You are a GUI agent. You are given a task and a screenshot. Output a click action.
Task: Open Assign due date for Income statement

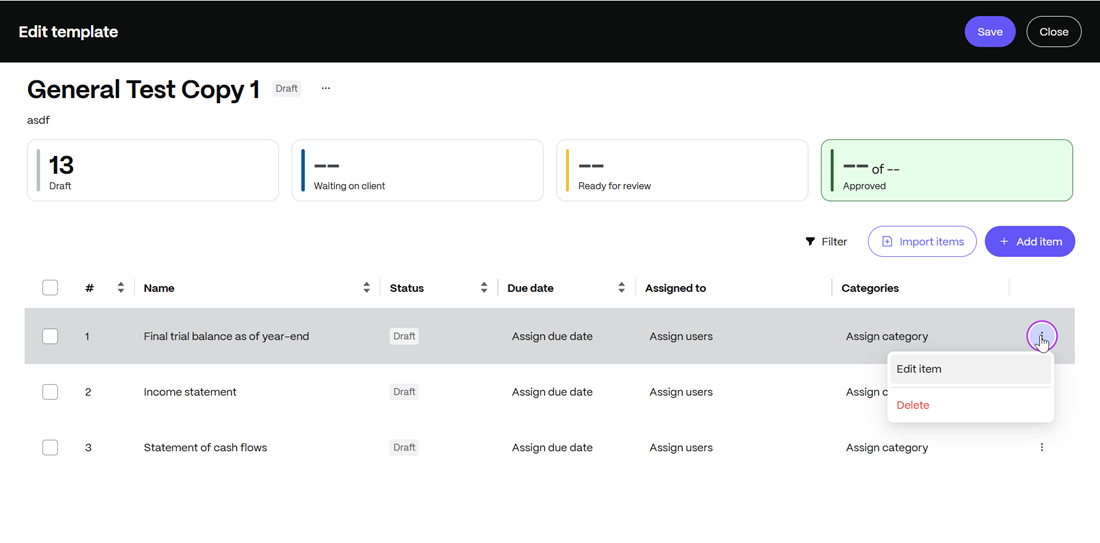pyautogui.click(x=552, y=392)
